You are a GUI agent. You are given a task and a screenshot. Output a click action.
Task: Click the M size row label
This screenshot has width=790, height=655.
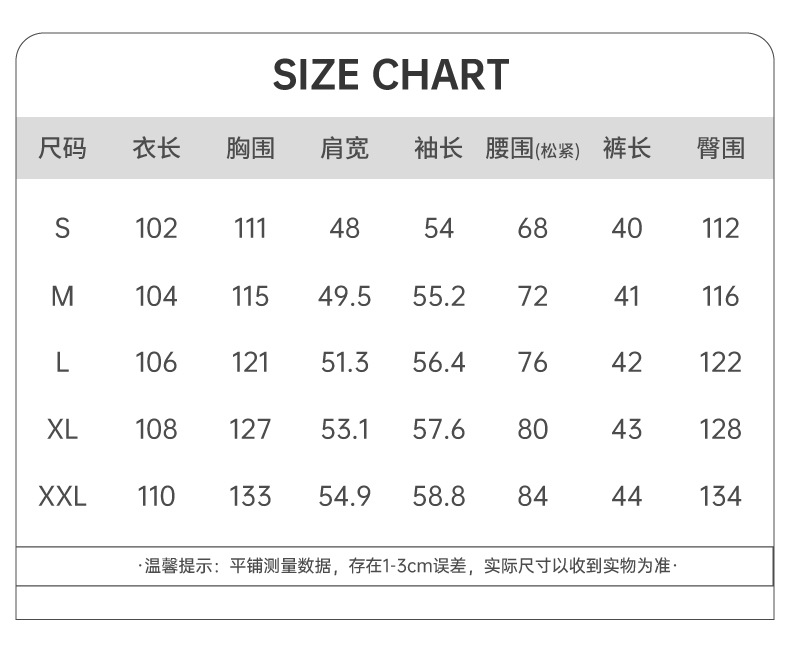62,296
